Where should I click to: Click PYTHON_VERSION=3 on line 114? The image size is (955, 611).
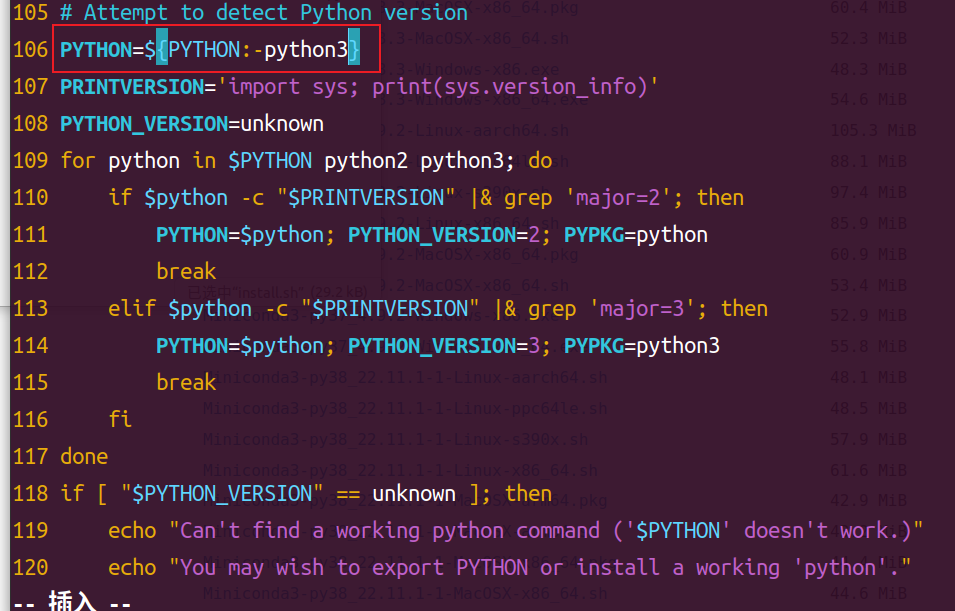pos(444,345)
